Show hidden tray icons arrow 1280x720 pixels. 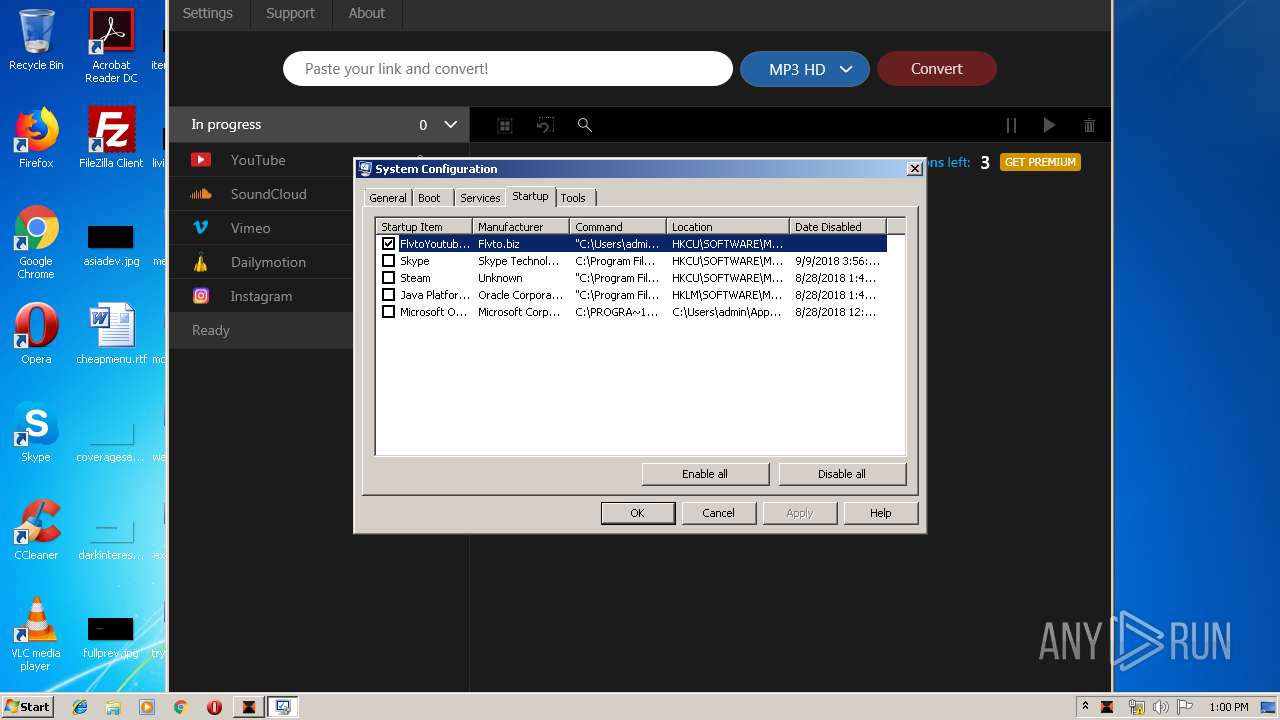[1085, 707]
